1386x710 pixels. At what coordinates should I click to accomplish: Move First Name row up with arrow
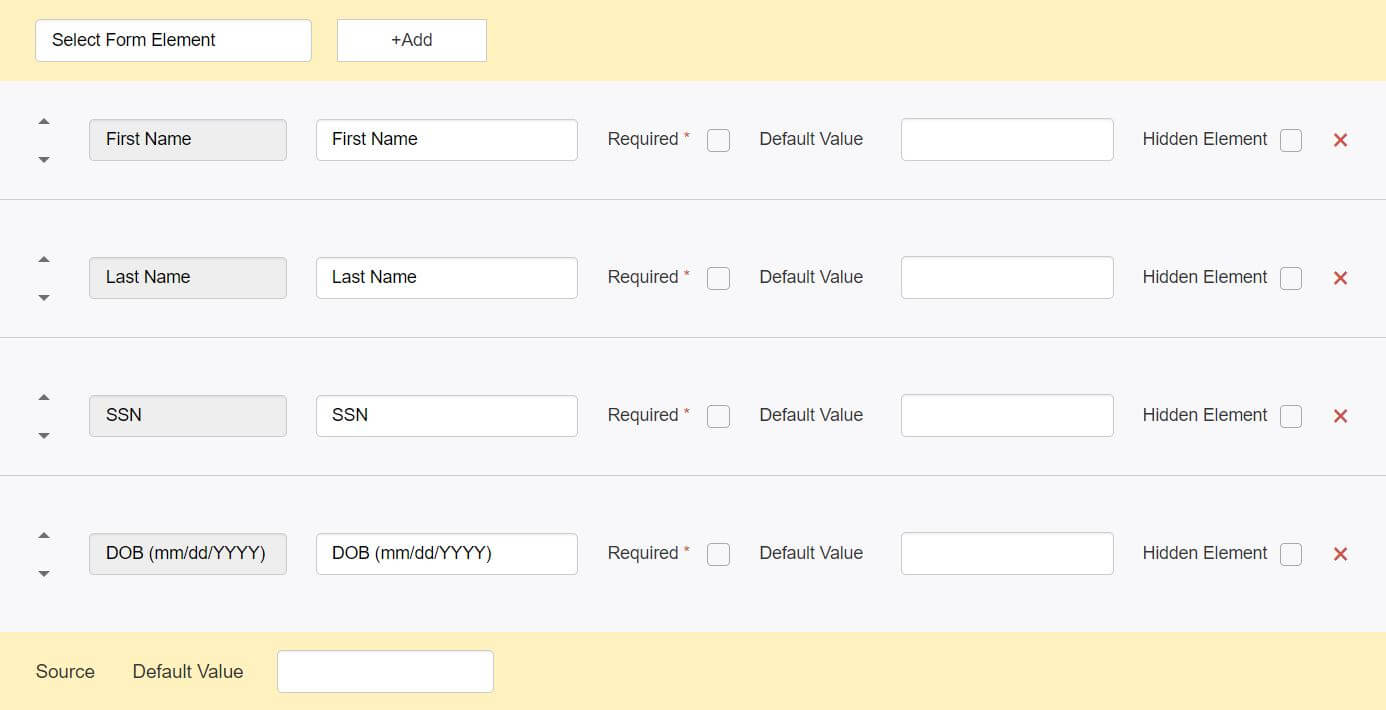click(x=44, y=122)
